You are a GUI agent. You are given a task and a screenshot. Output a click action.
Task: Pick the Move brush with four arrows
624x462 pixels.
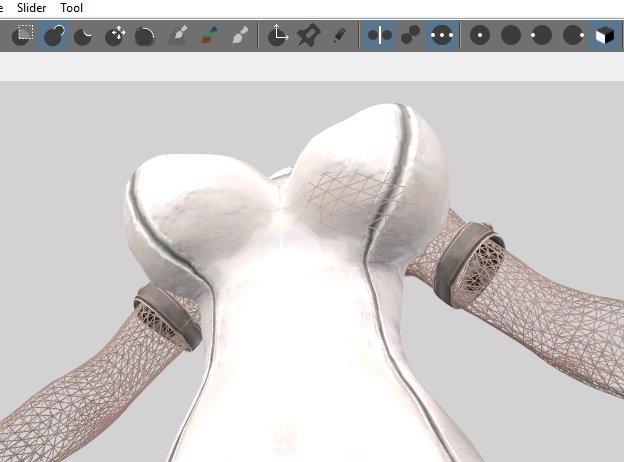tap(115, 36)
